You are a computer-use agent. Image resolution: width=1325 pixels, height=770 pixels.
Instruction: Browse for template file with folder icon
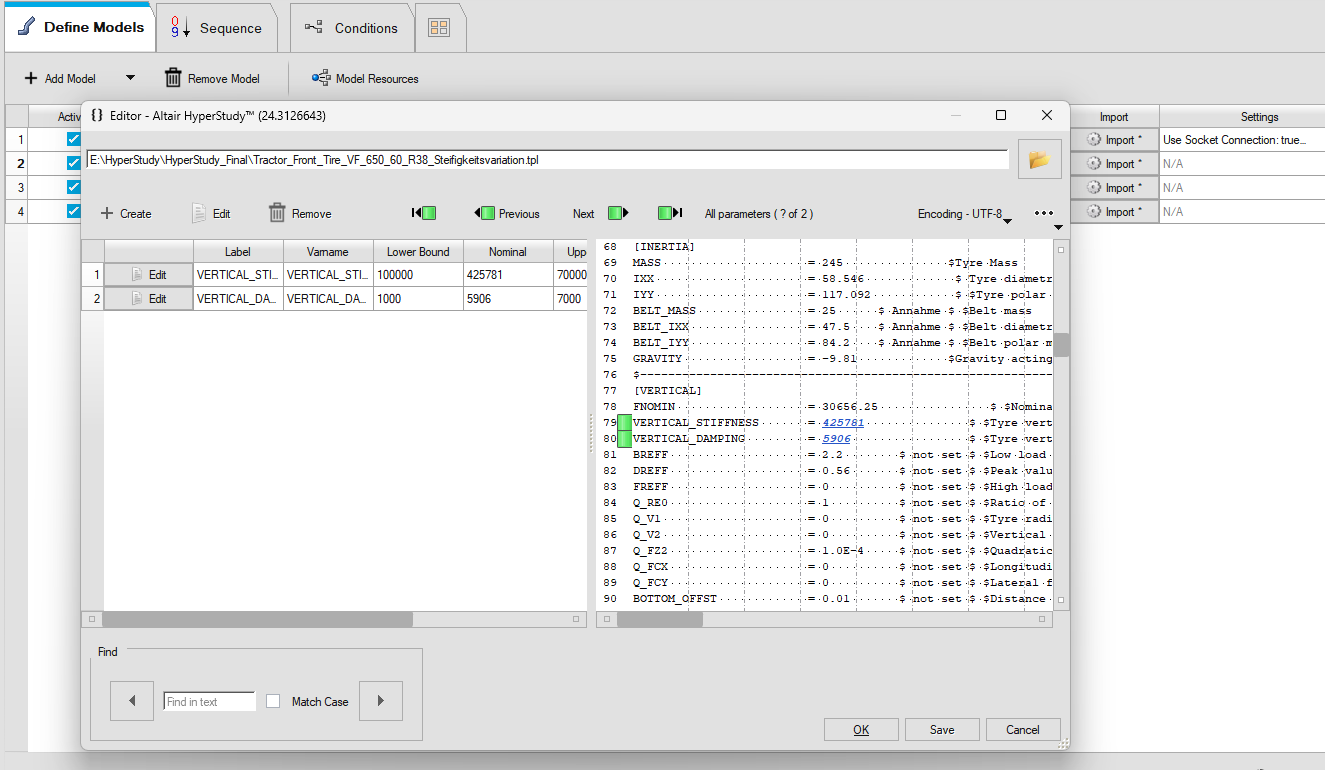[1039, 159]
